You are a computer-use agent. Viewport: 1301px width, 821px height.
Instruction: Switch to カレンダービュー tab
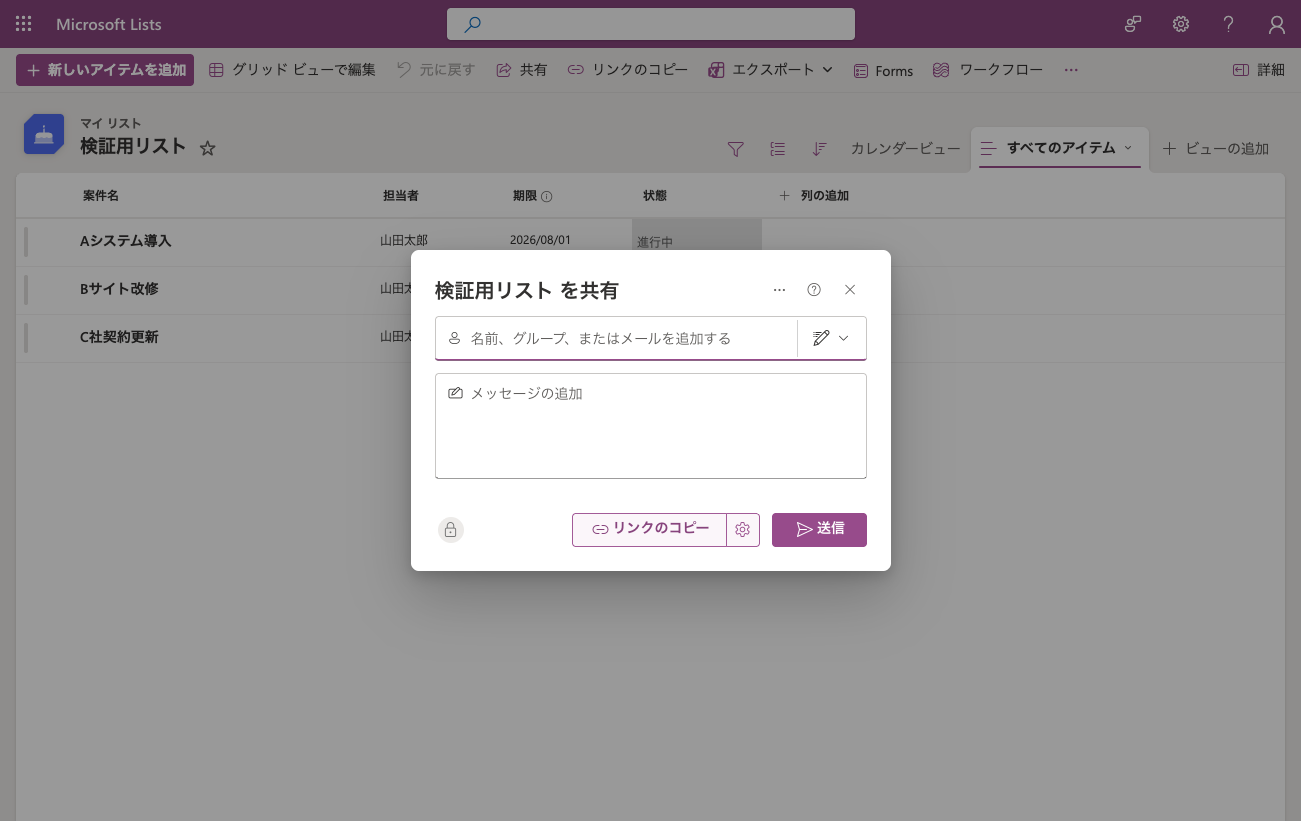click(x=905, y=148)
